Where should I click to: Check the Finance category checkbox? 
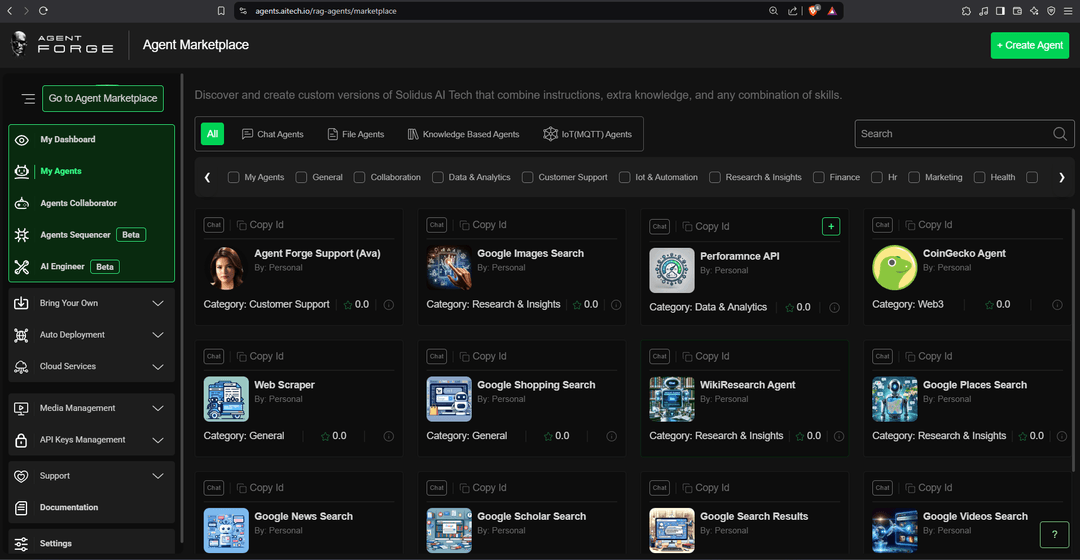click(819, 178)
